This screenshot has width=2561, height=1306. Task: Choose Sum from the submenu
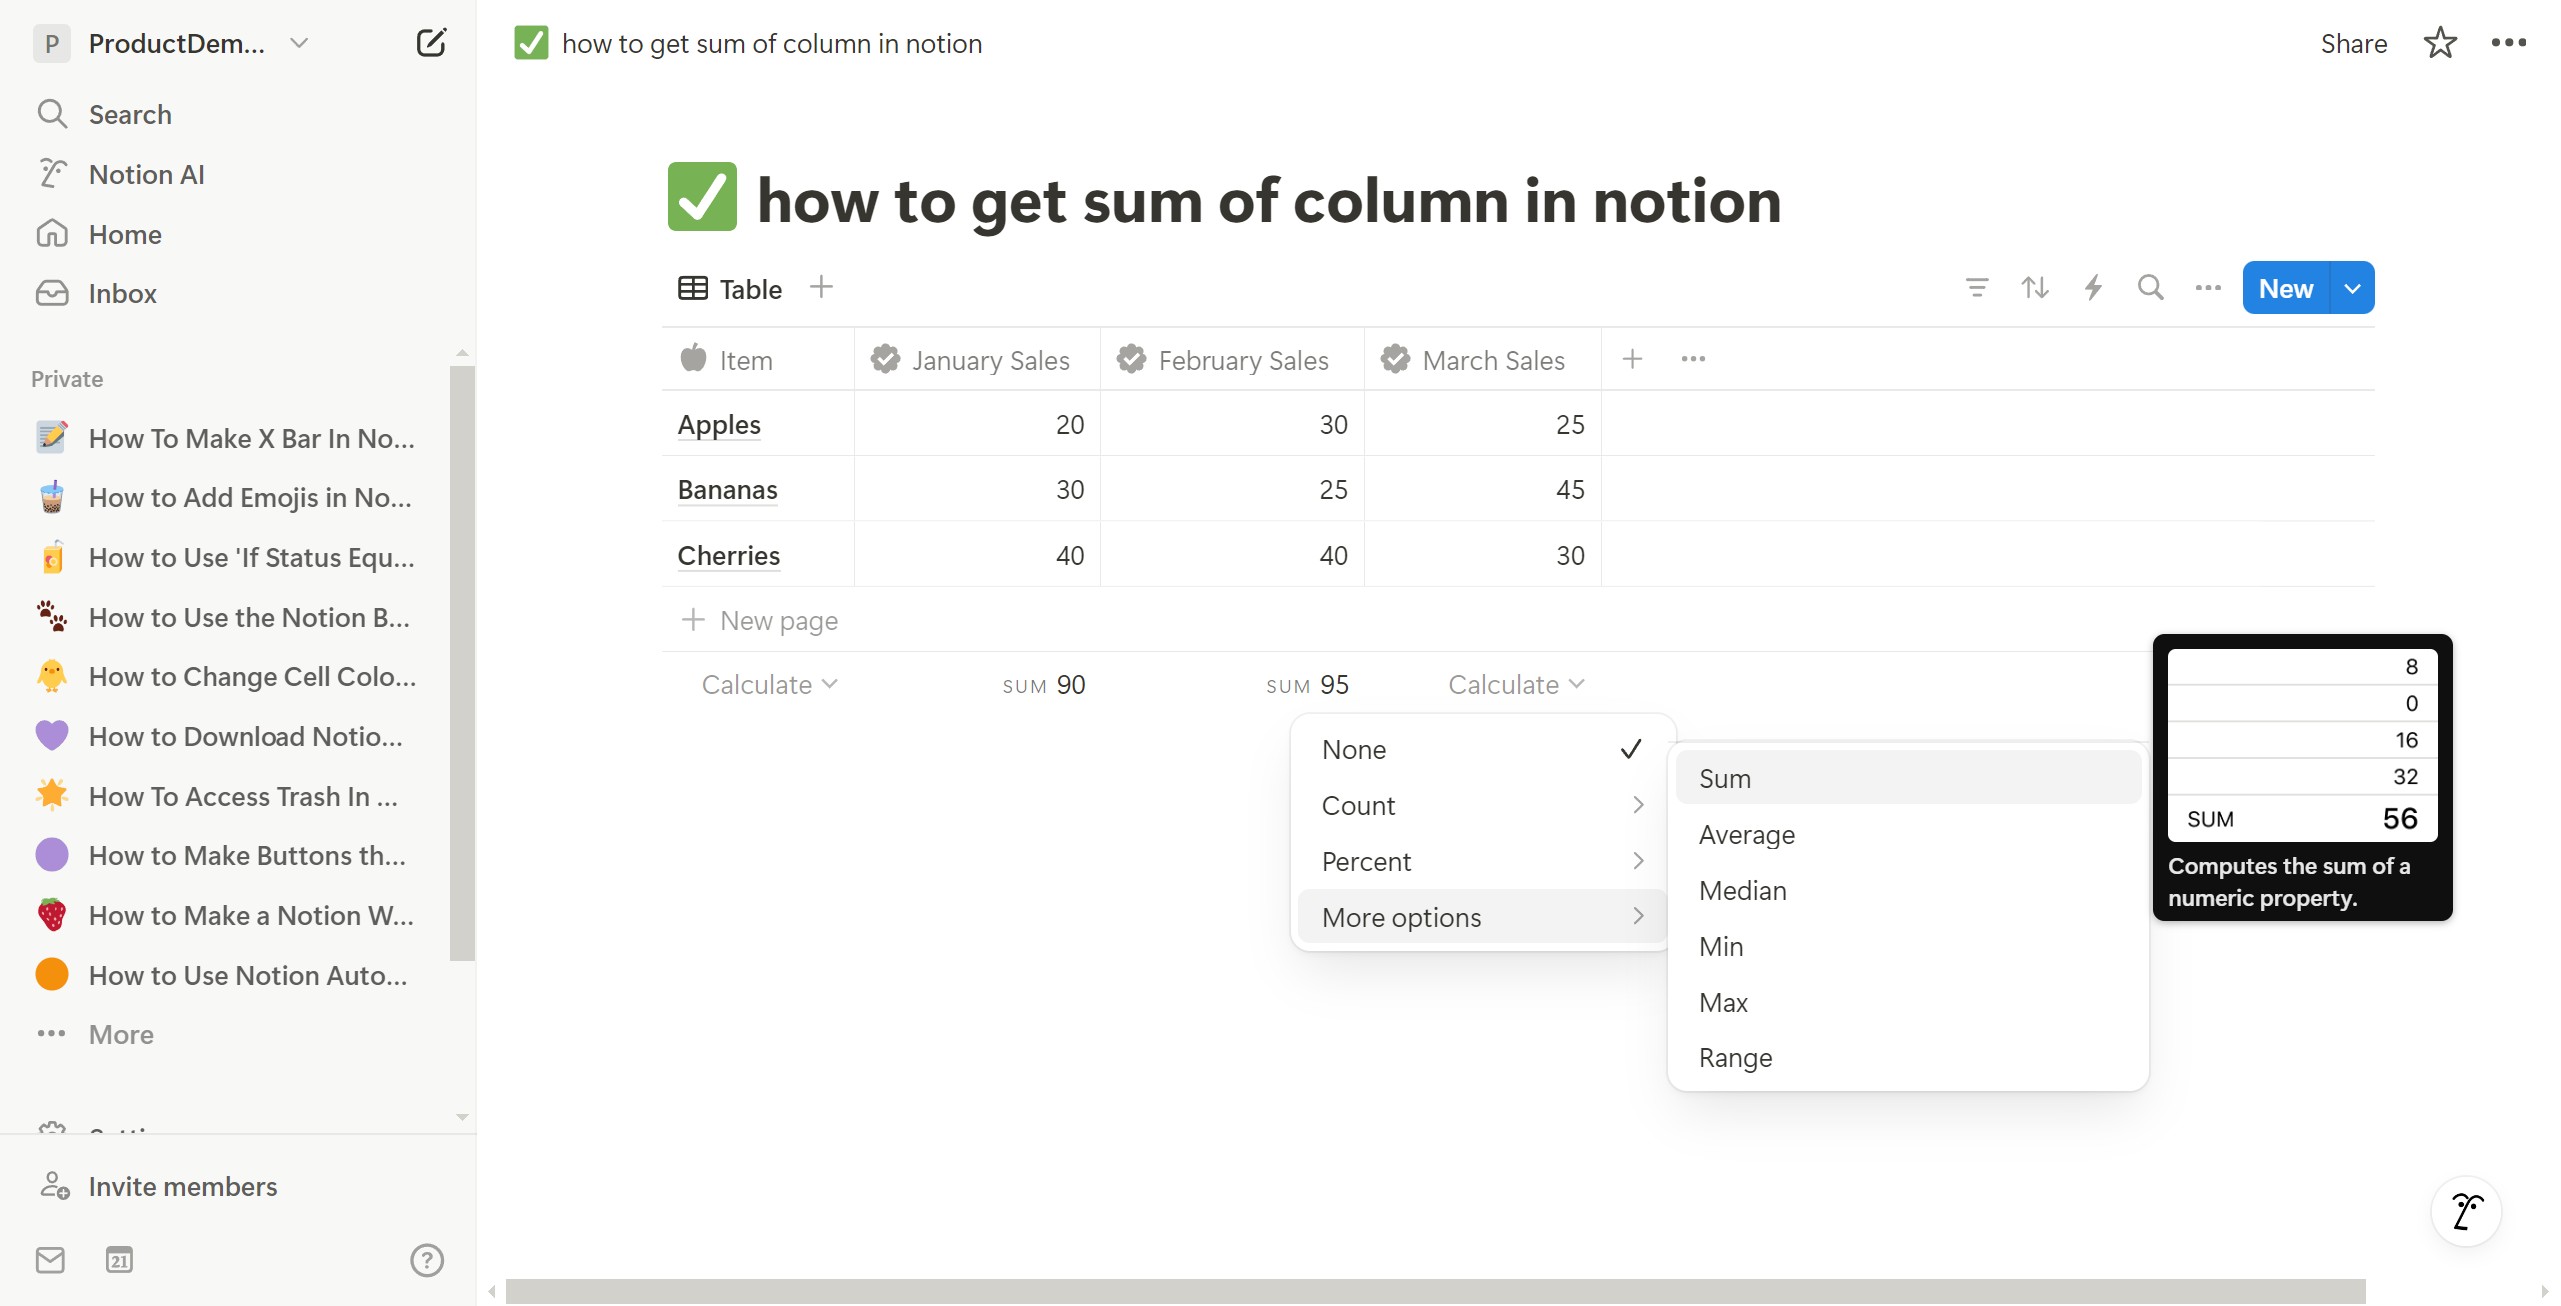[x=1908, y=778]
